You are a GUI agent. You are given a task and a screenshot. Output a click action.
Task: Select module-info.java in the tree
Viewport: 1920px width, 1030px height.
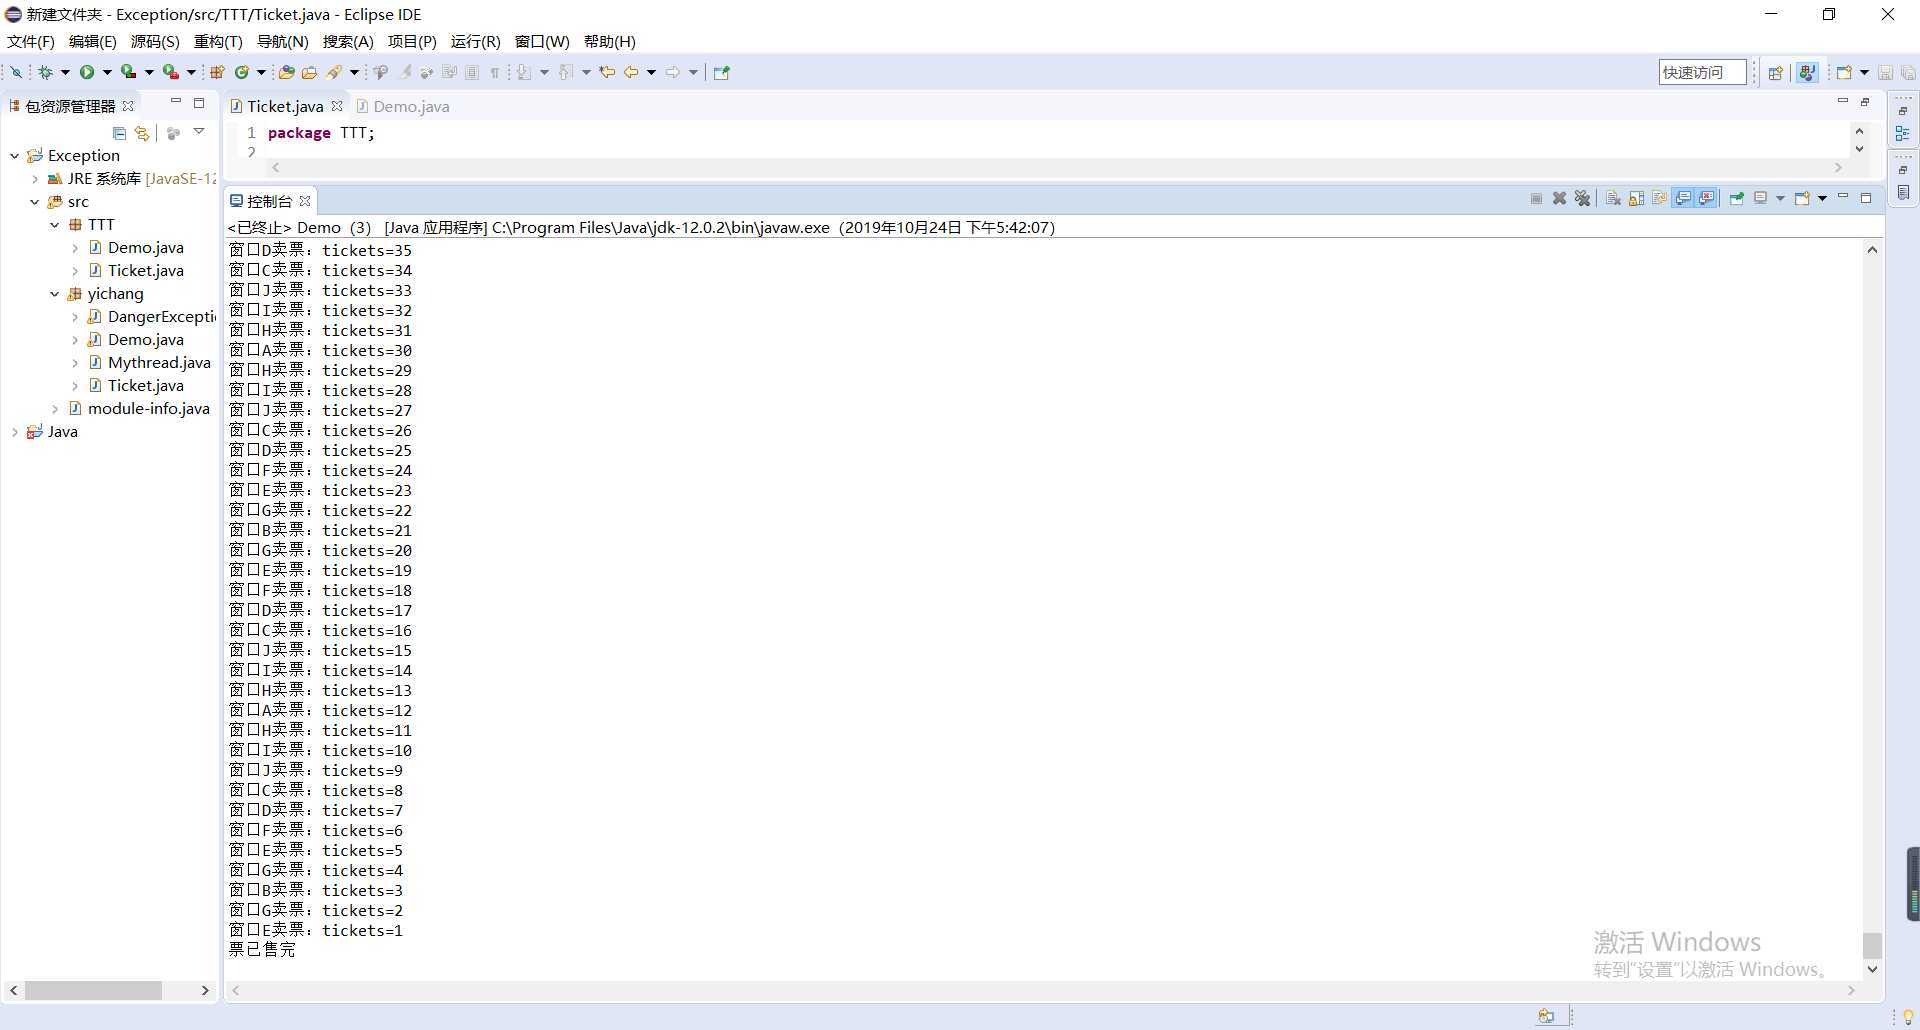click(139, 409)
